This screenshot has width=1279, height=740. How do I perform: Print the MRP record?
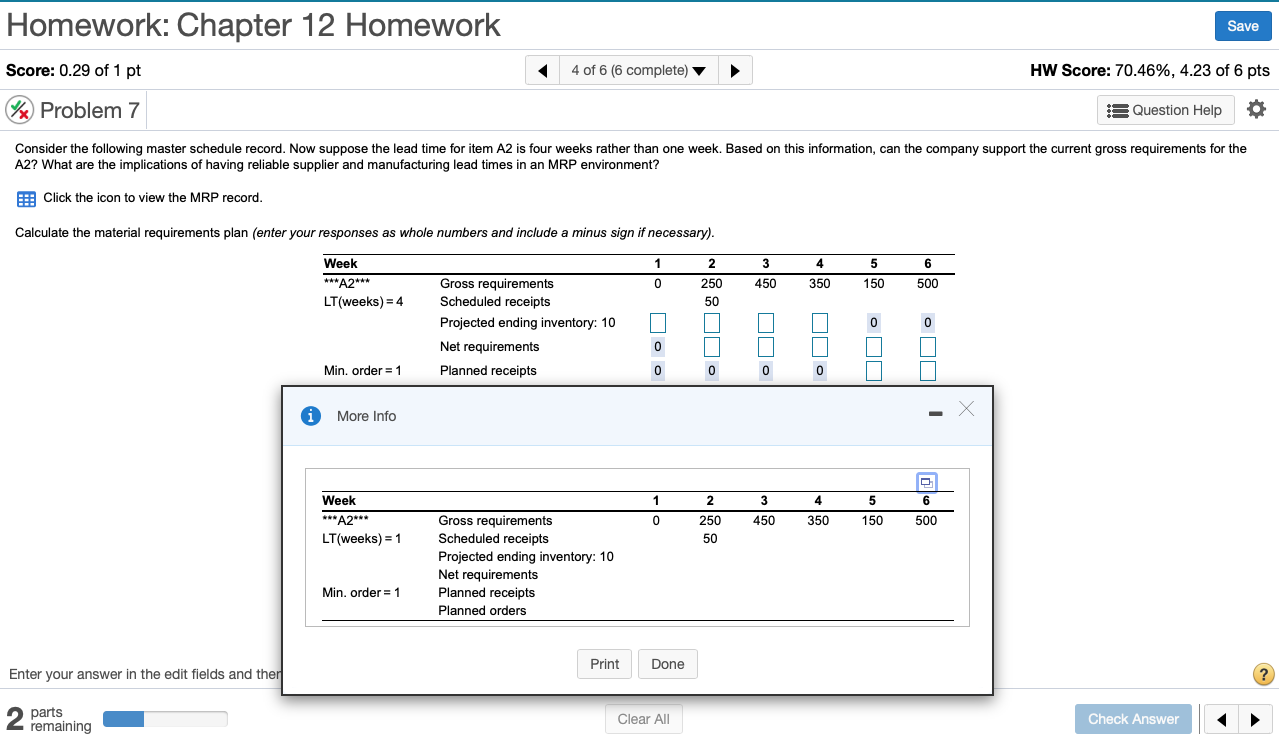[604, 663]
